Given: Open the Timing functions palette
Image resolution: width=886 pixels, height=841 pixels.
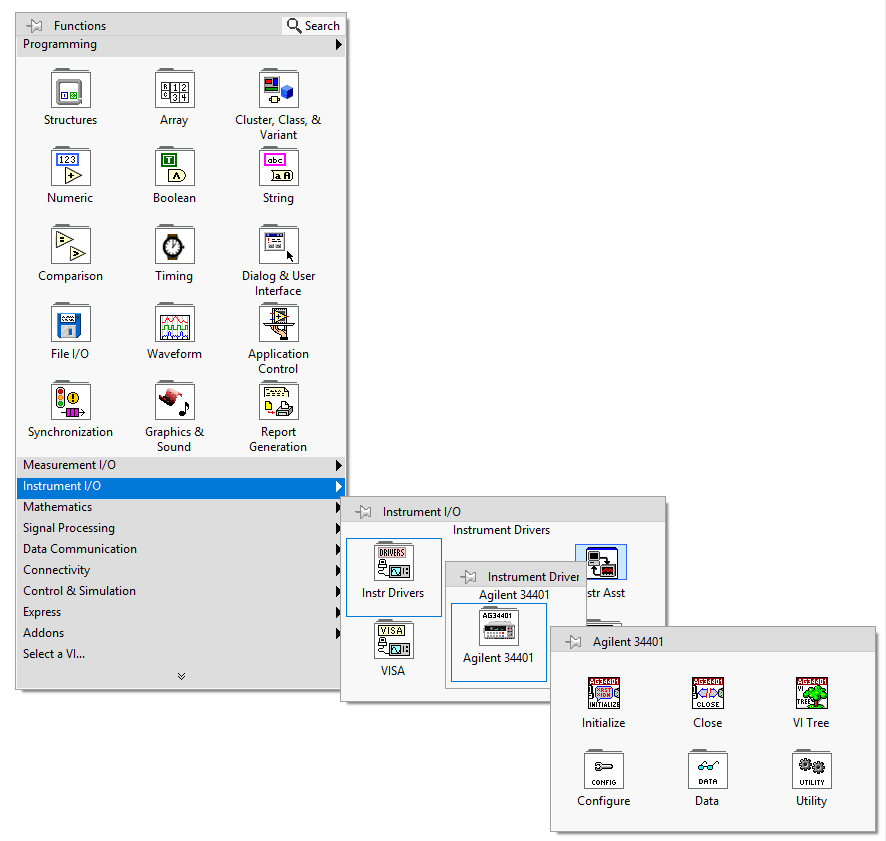Looking at the screenshot, I should (174, 244).
